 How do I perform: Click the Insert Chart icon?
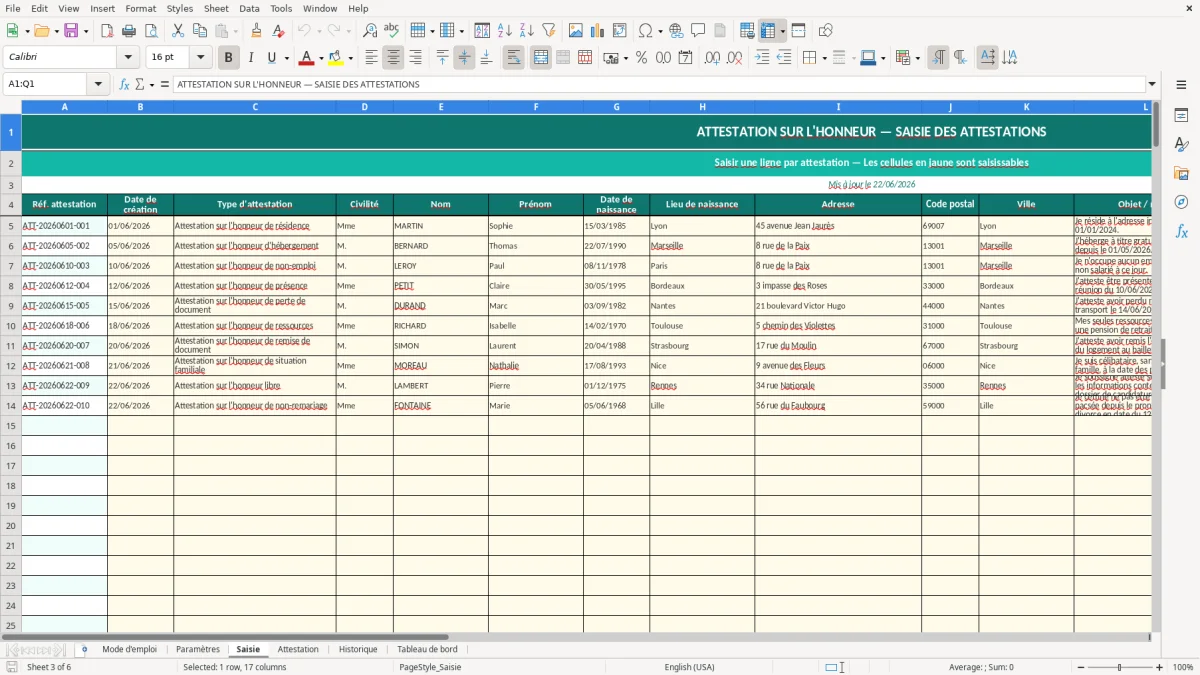598,31
